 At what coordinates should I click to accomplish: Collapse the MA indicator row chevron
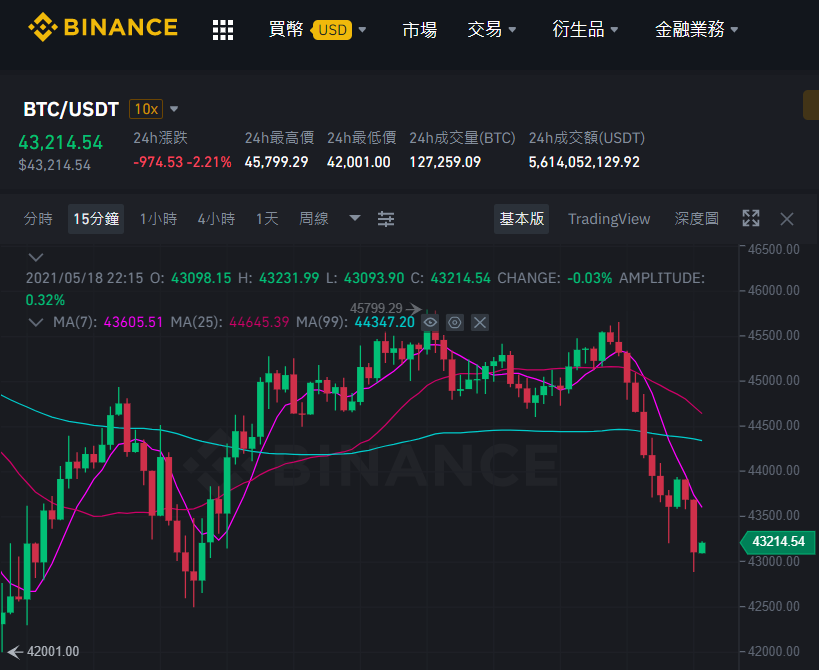36,322
